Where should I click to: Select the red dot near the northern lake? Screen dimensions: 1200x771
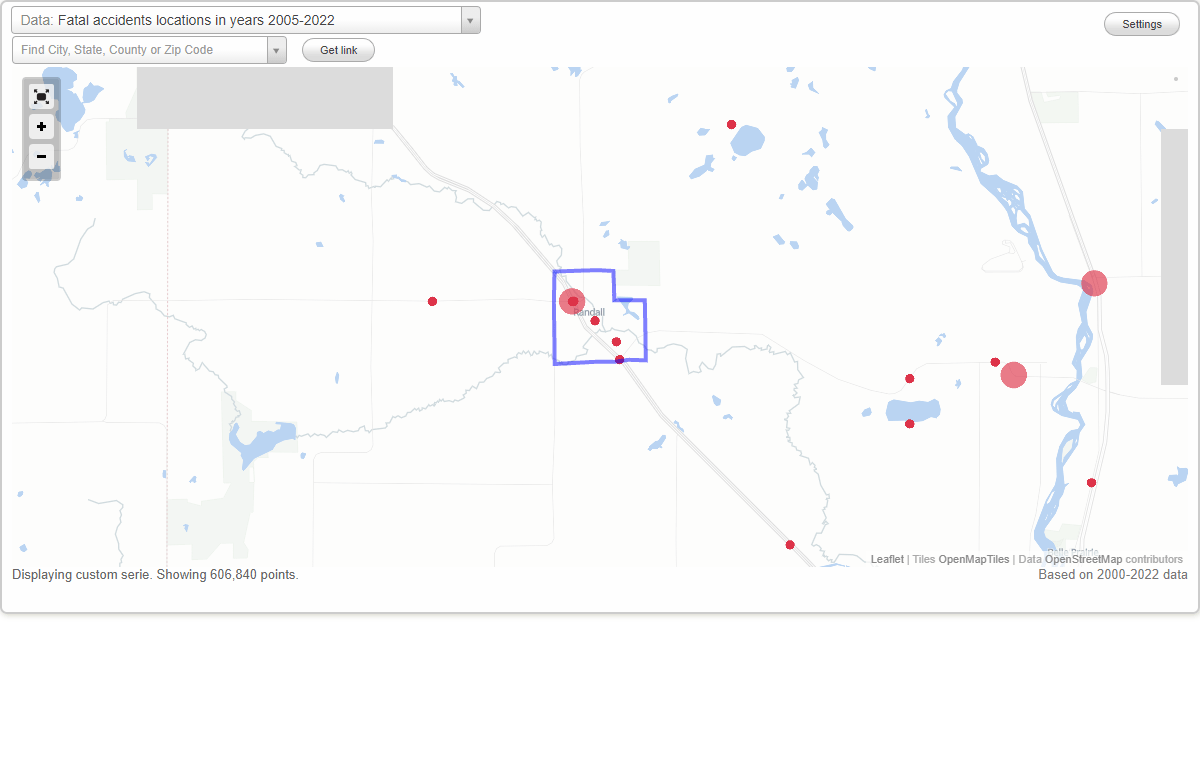point(731,123)
